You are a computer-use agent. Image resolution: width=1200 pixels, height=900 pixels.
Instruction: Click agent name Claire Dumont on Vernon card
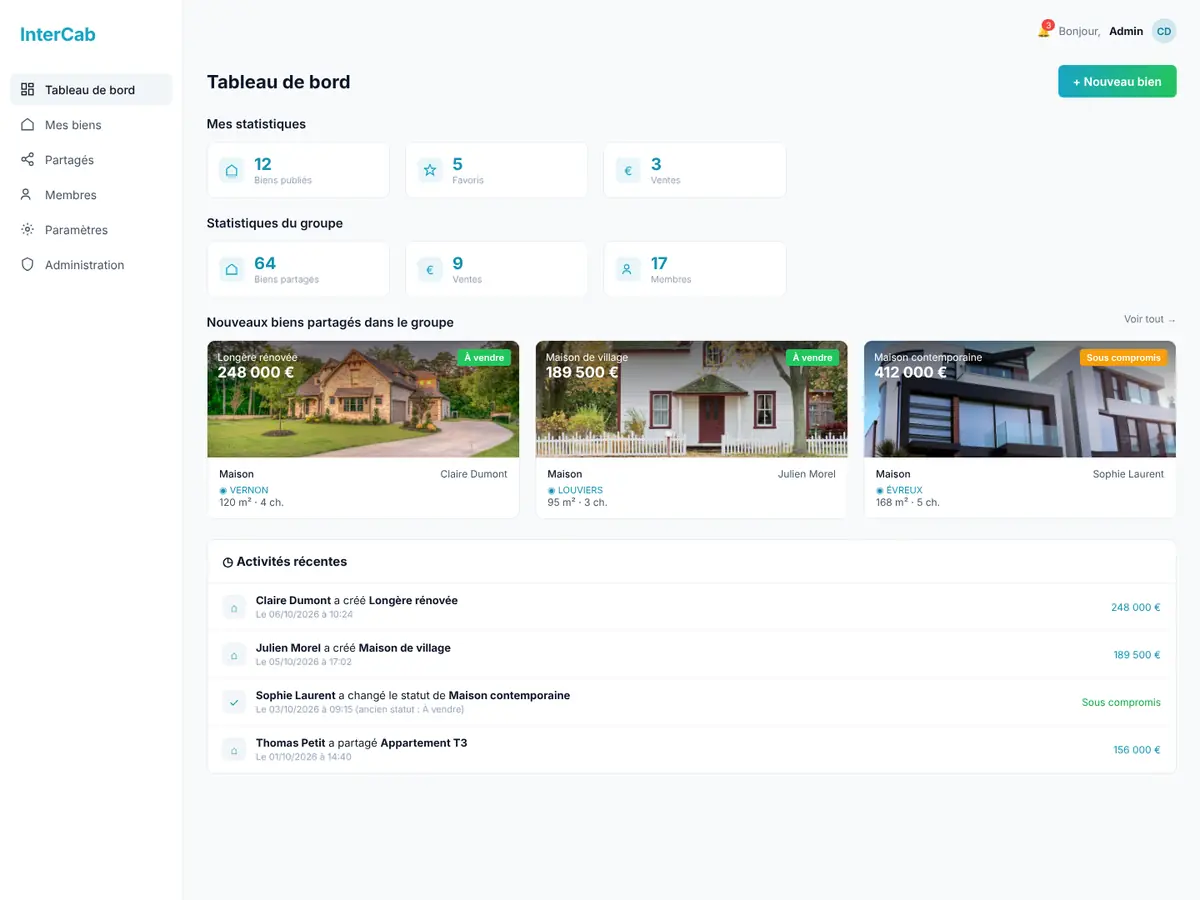474,474
